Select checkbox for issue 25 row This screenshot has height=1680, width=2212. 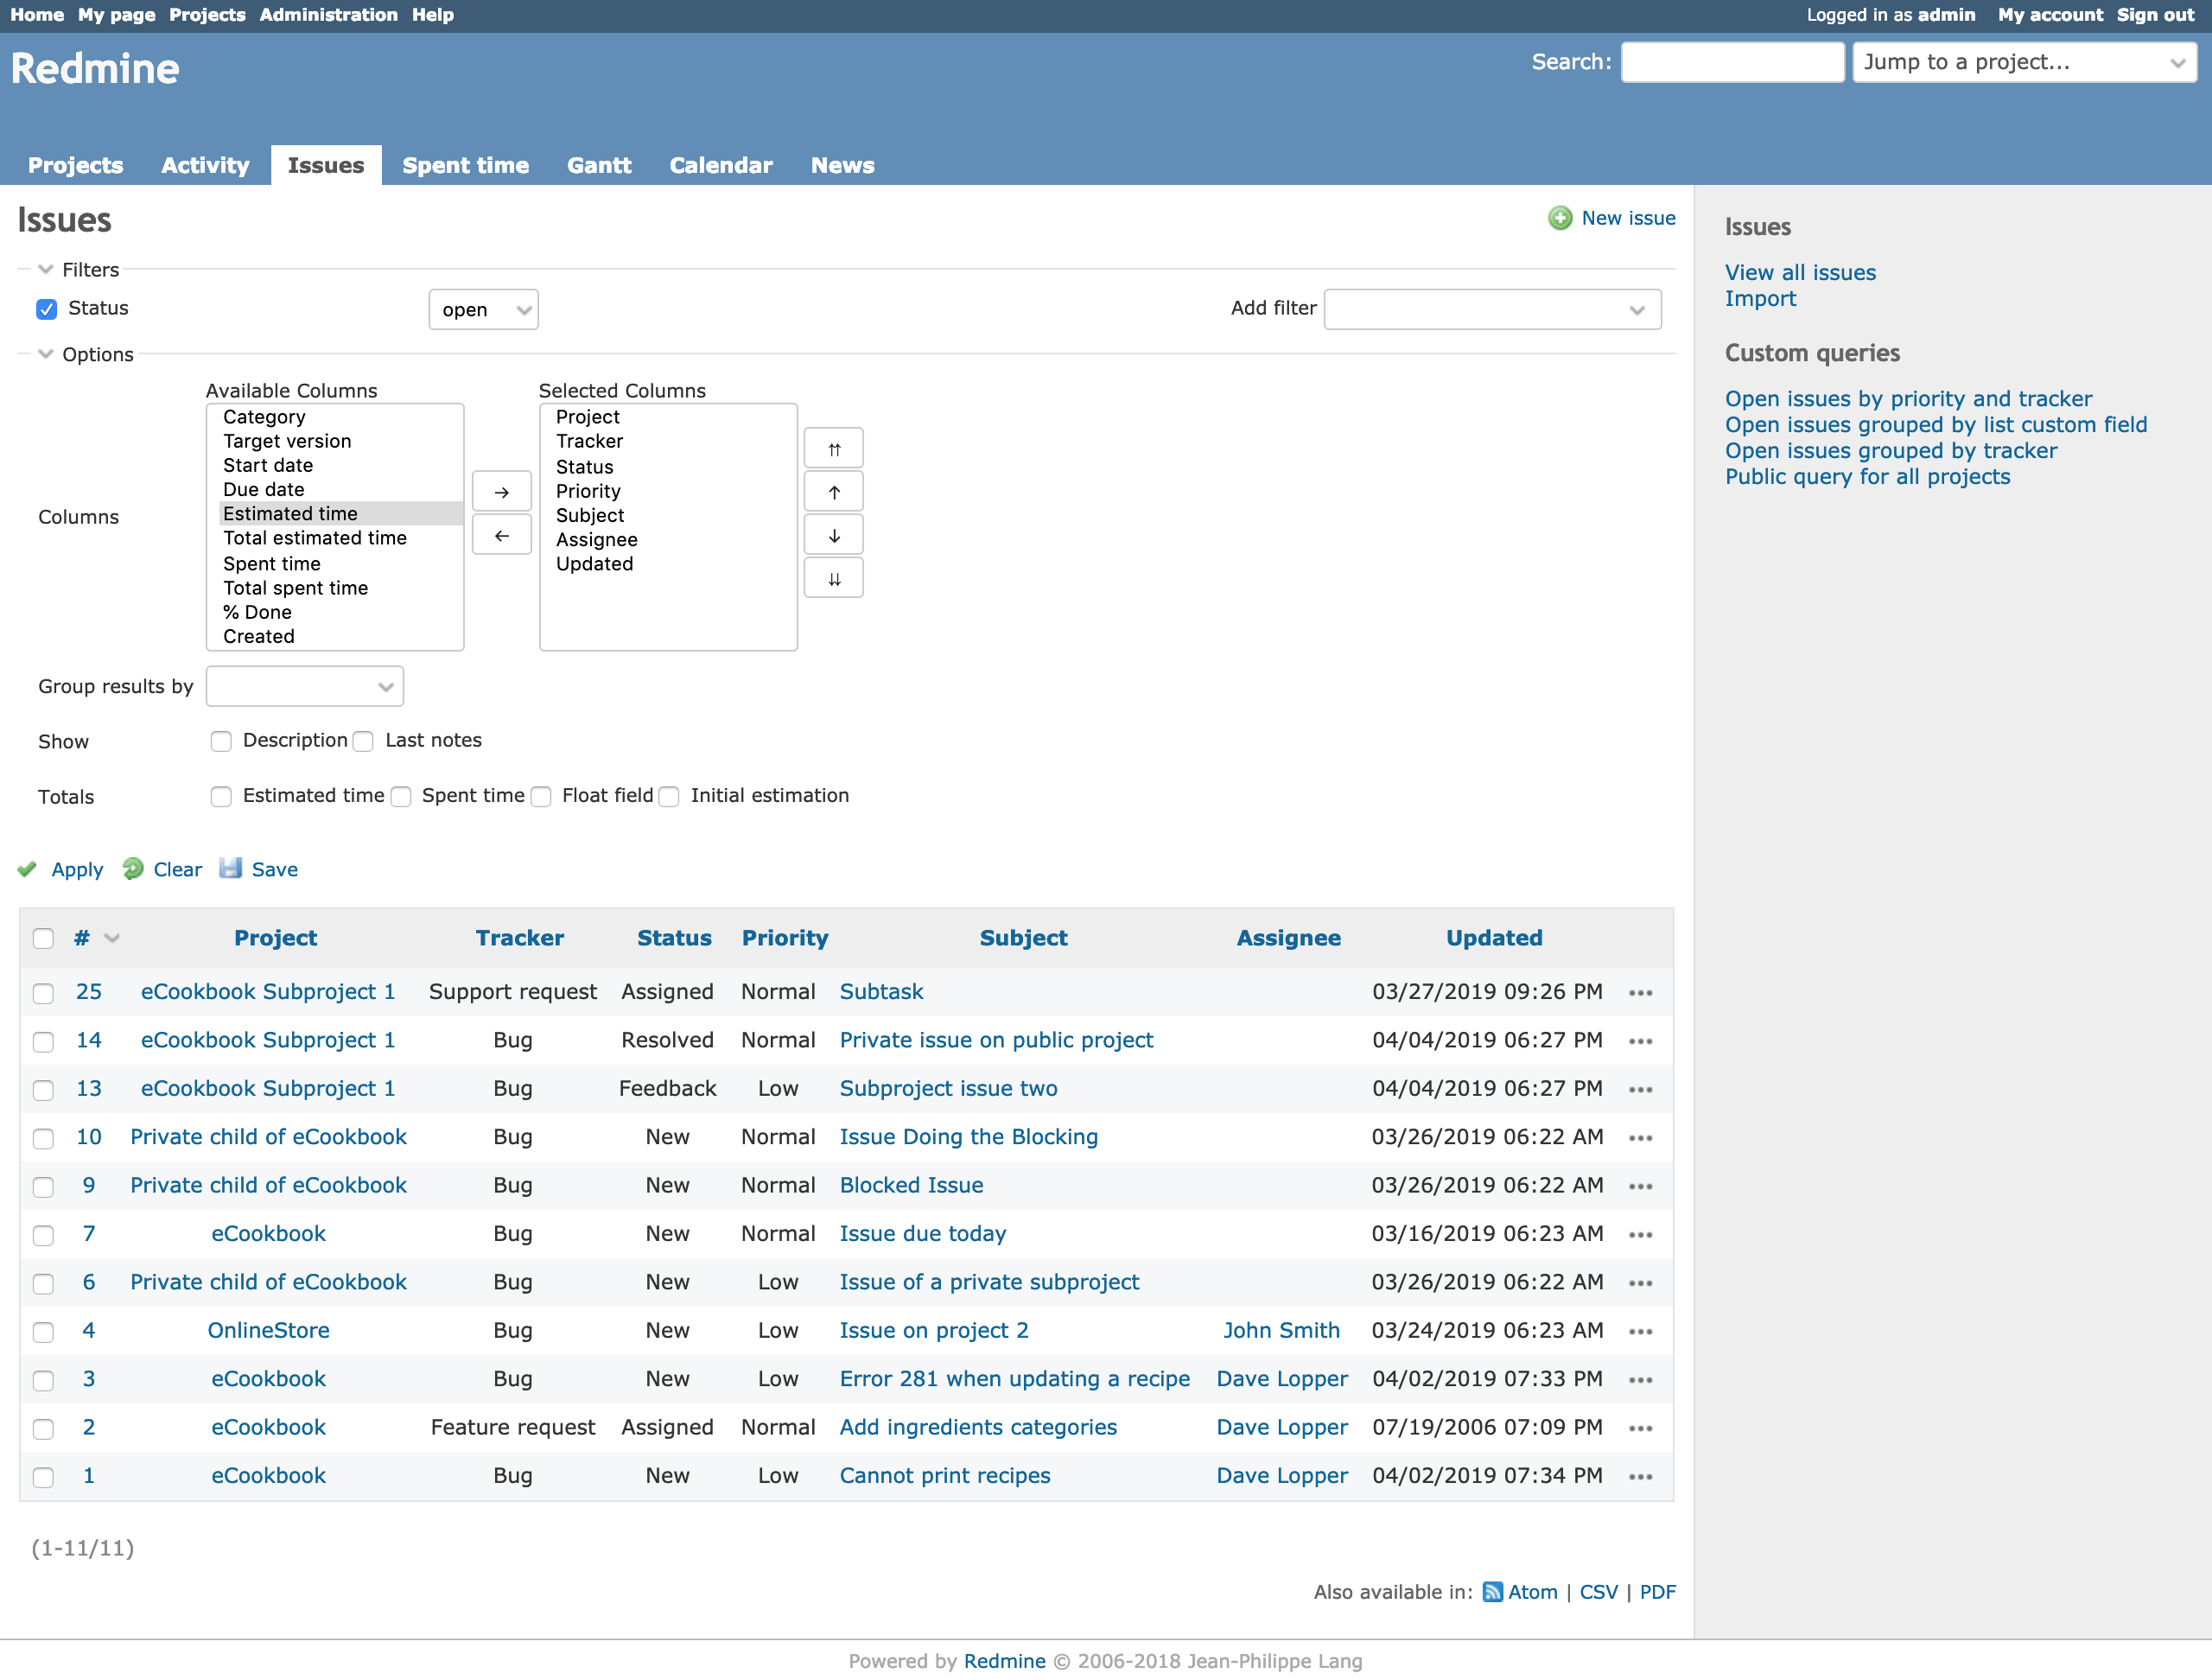pyautogui.click(x=43, y=993)
